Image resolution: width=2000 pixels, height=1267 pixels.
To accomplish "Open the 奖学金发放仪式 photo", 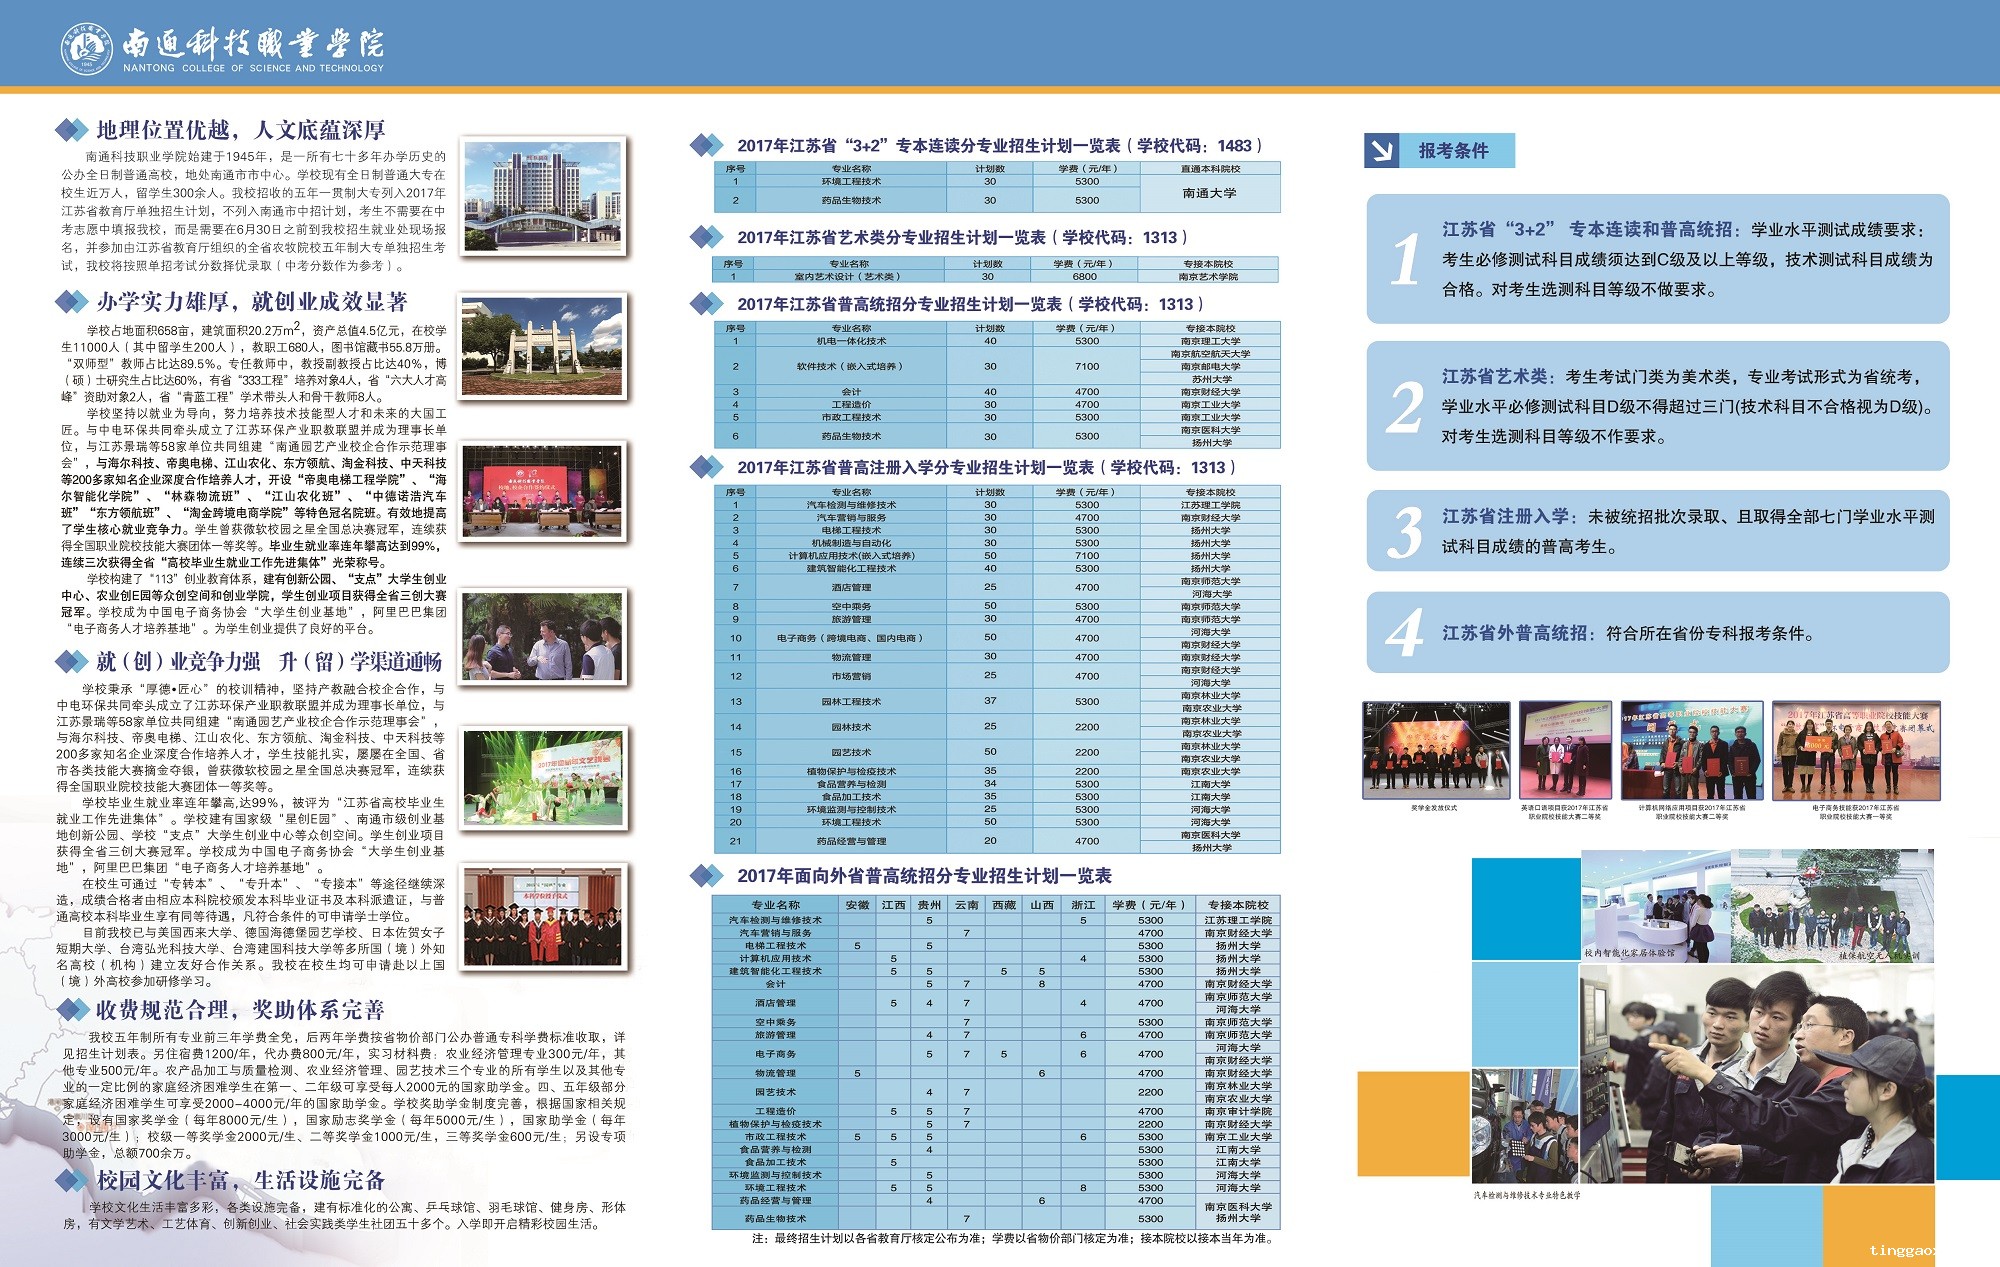I will pos(1435,750).
